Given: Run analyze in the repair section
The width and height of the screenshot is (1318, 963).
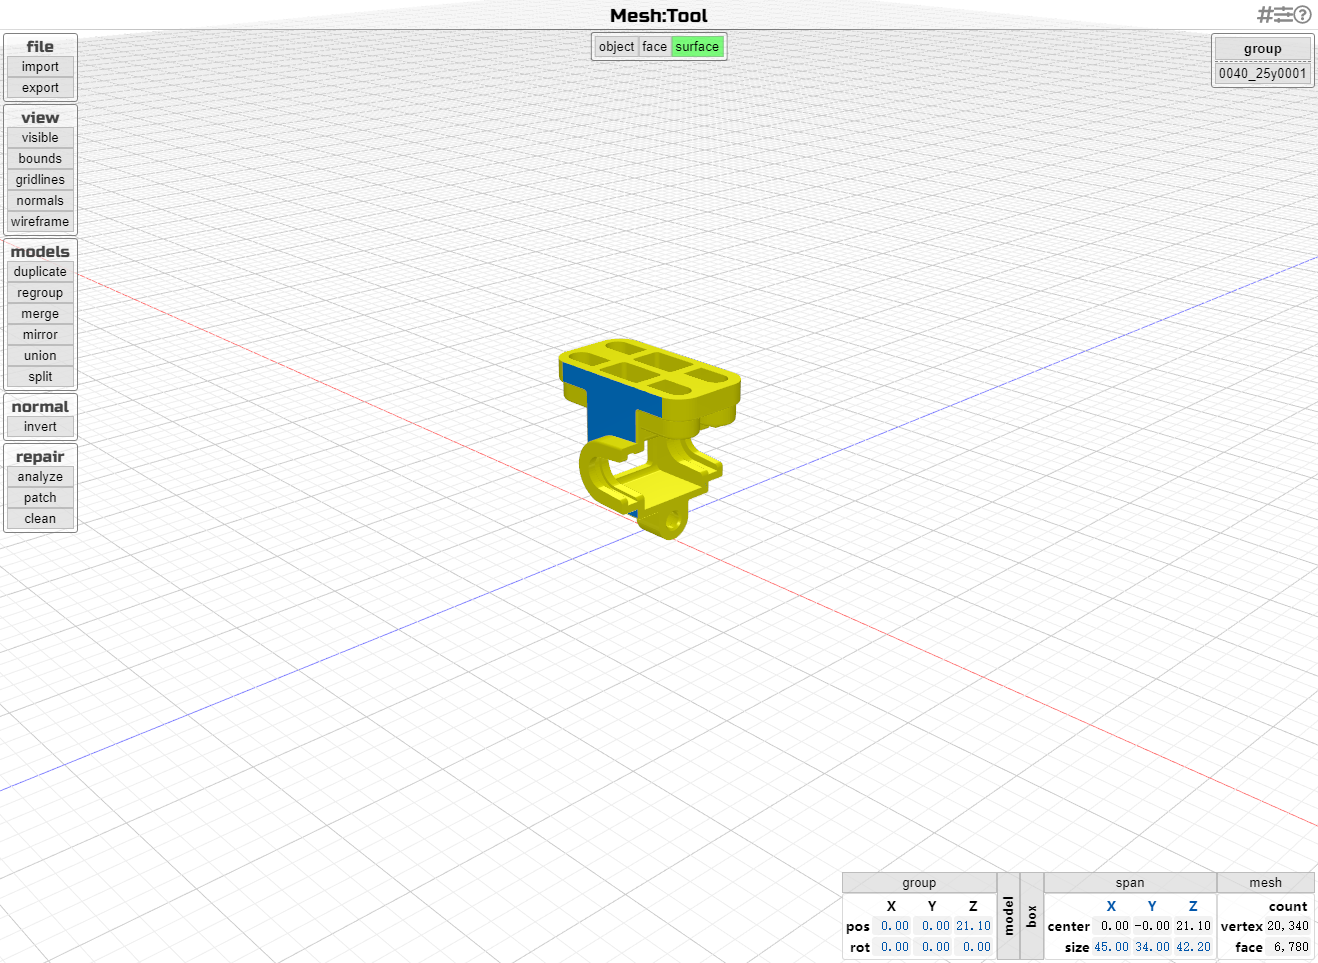Looking at the screenshot, I should point(40,476).
